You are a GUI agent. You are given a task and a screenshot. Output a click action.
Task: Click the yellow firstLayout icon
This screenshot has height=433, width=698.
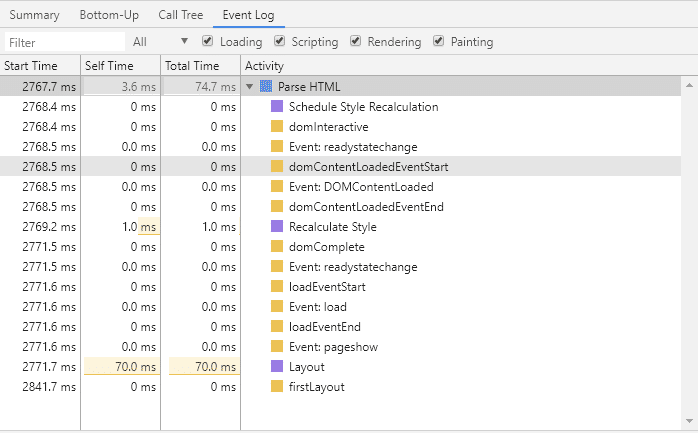(277, 387)
